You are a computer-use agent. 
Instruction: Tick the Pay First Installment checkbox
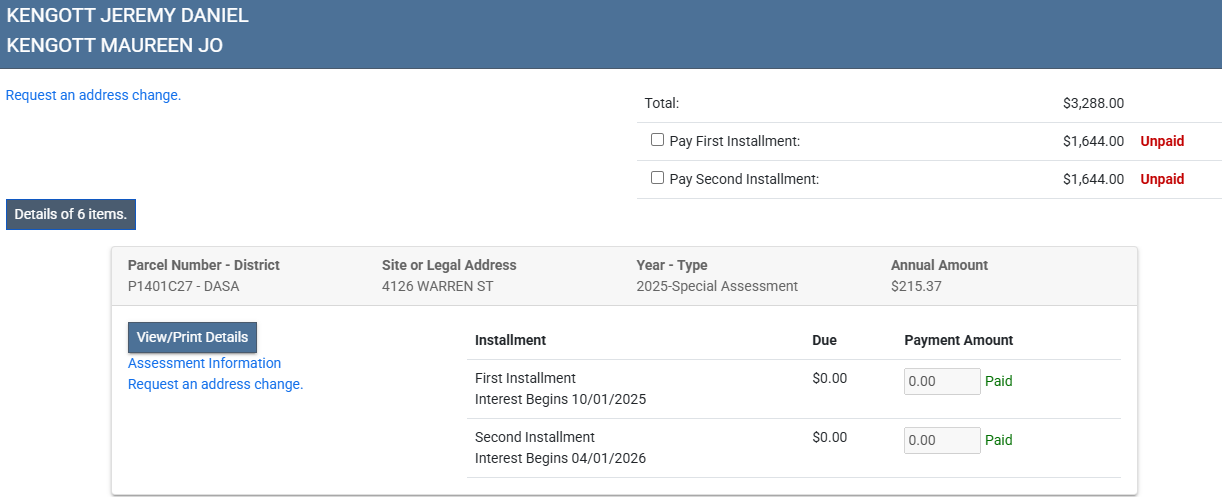point(657,141)
